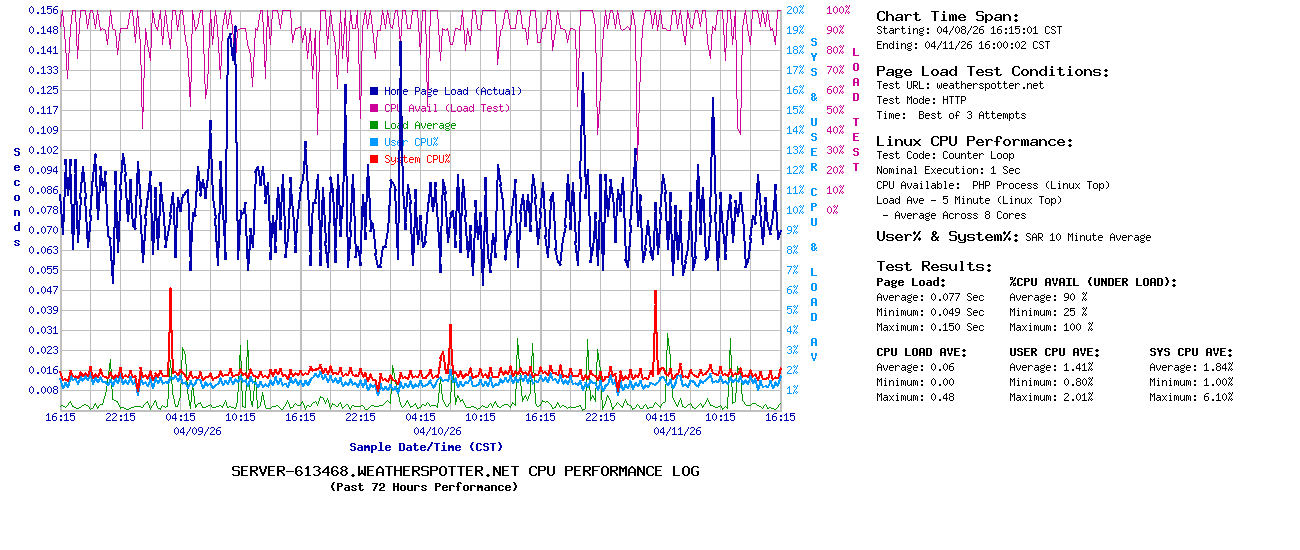Click the green Load Average legend swatch
The width and height of the screenshot is (1300, 550).
point(374,125)
